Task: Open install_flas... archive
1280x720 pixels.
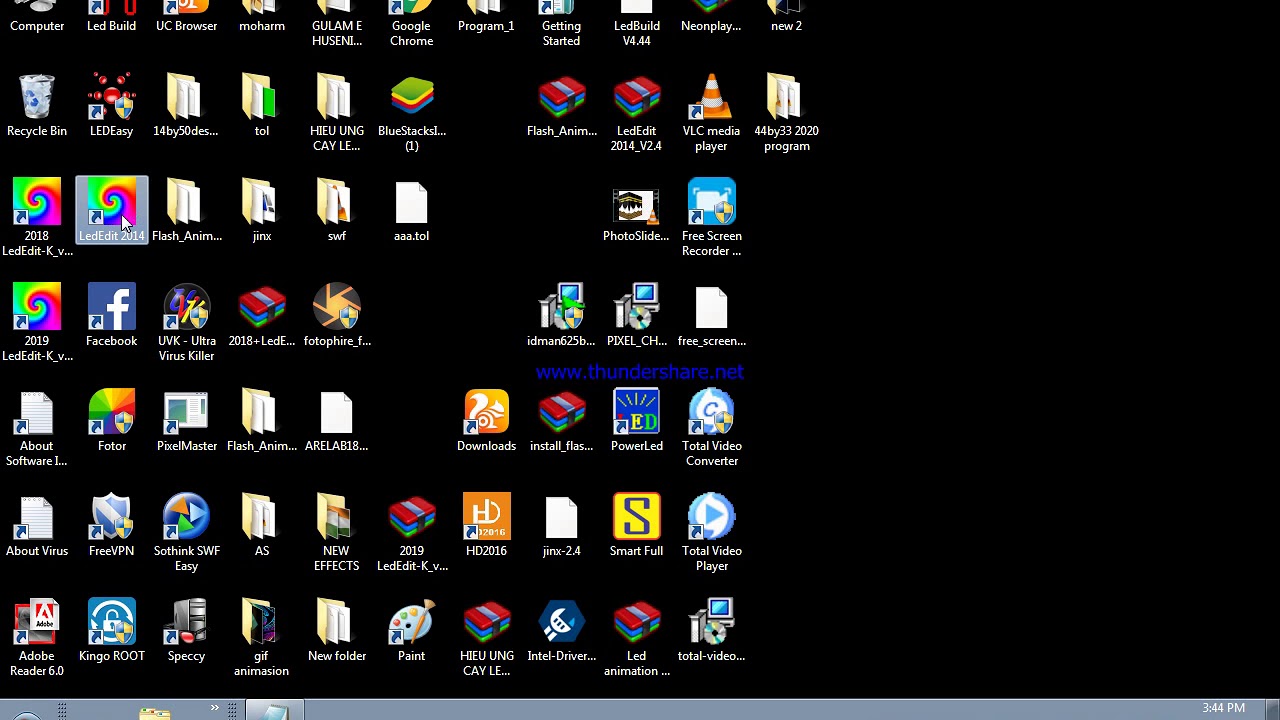Action: point(562,421)
